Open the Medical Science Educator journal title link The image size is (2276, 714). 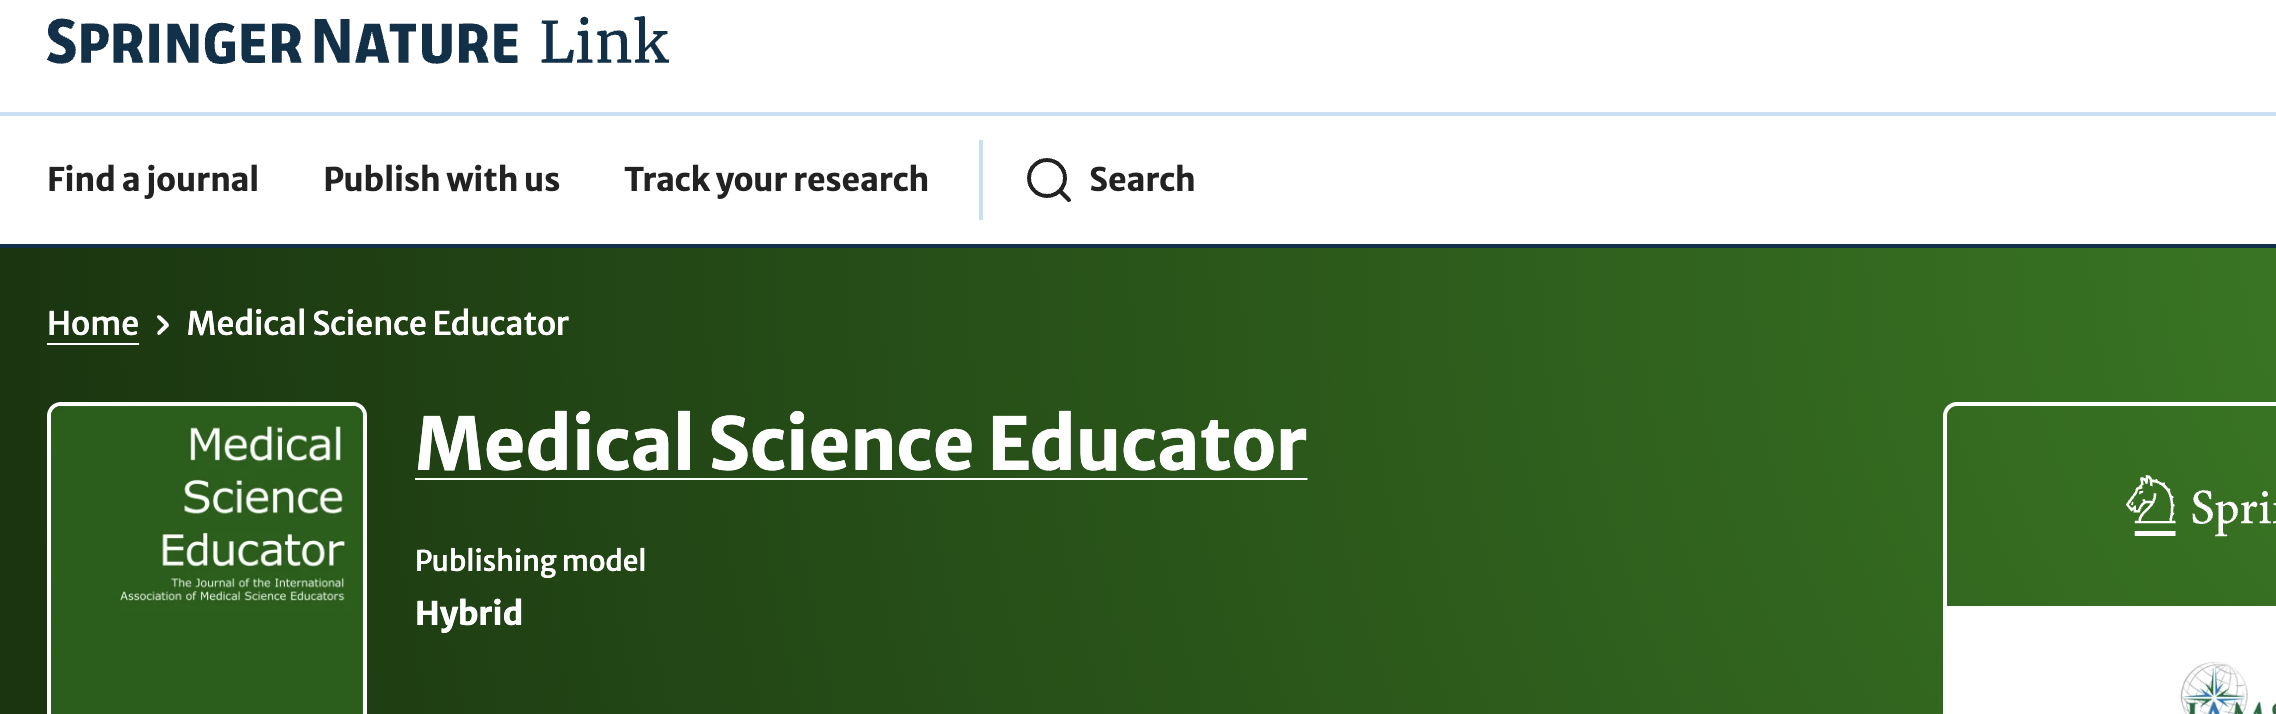click(861, 443)
